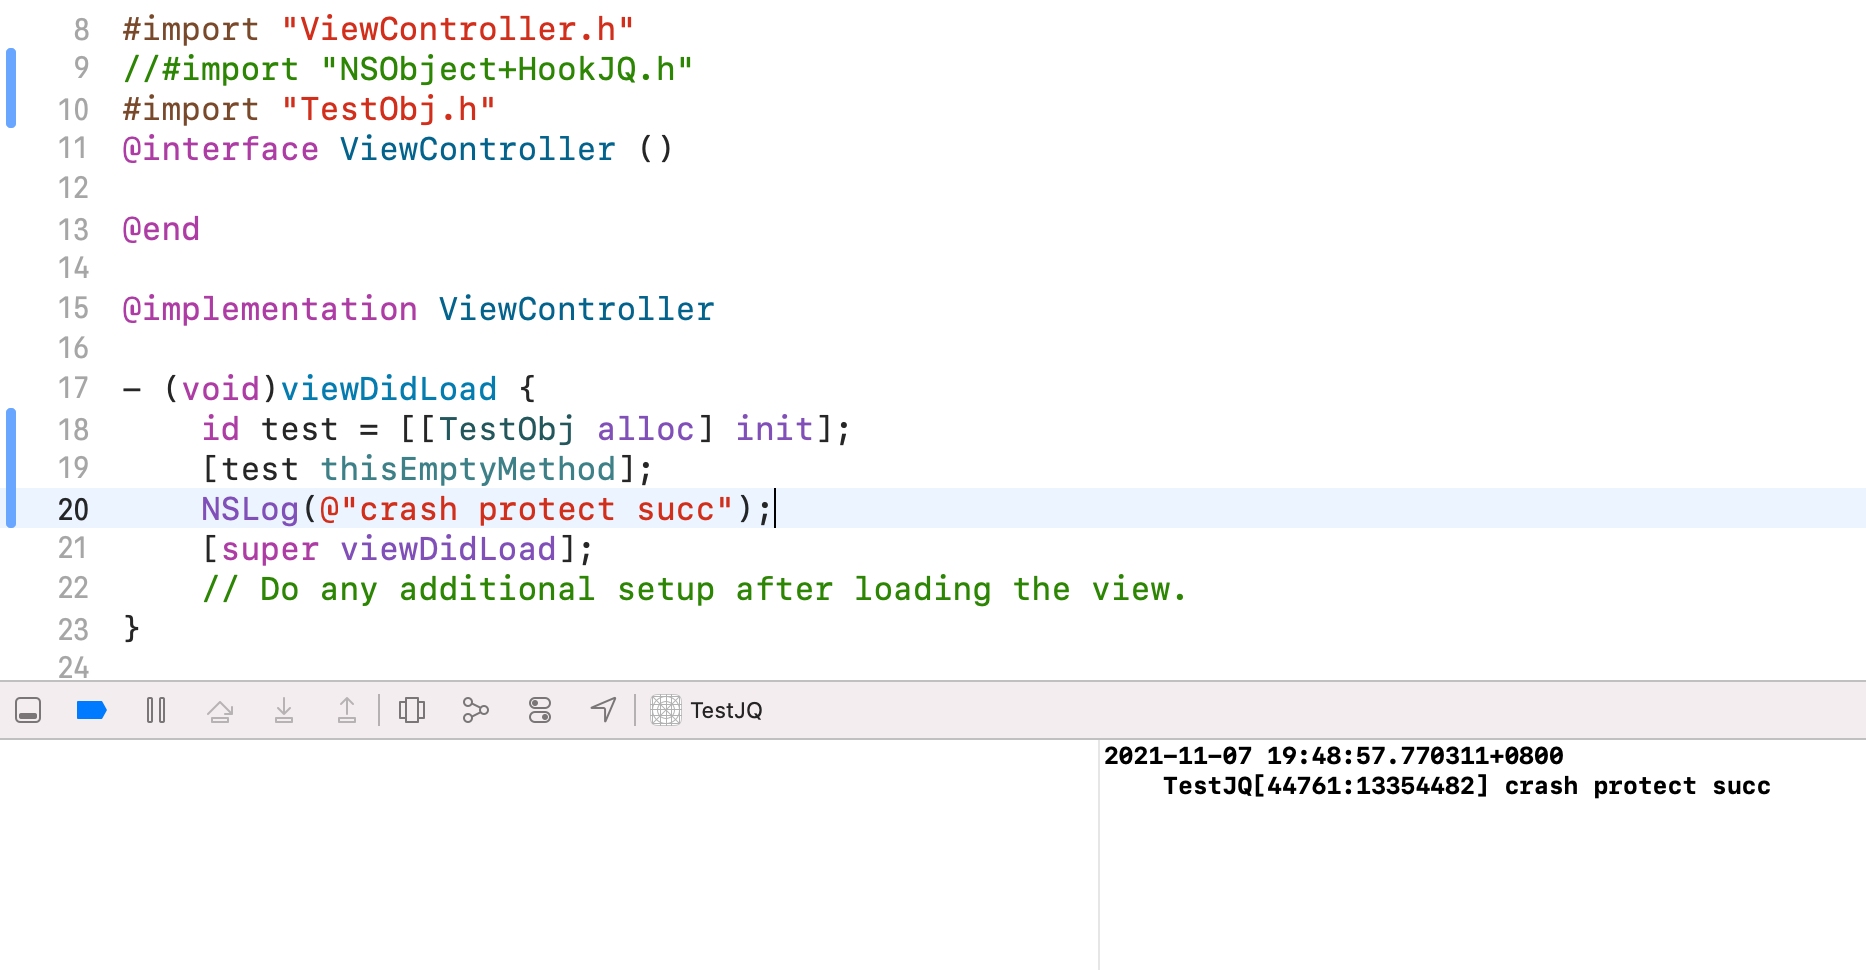Click line number 18 in gutter
The width and height of the screenshot is (1866, 970).
point(73,429)
